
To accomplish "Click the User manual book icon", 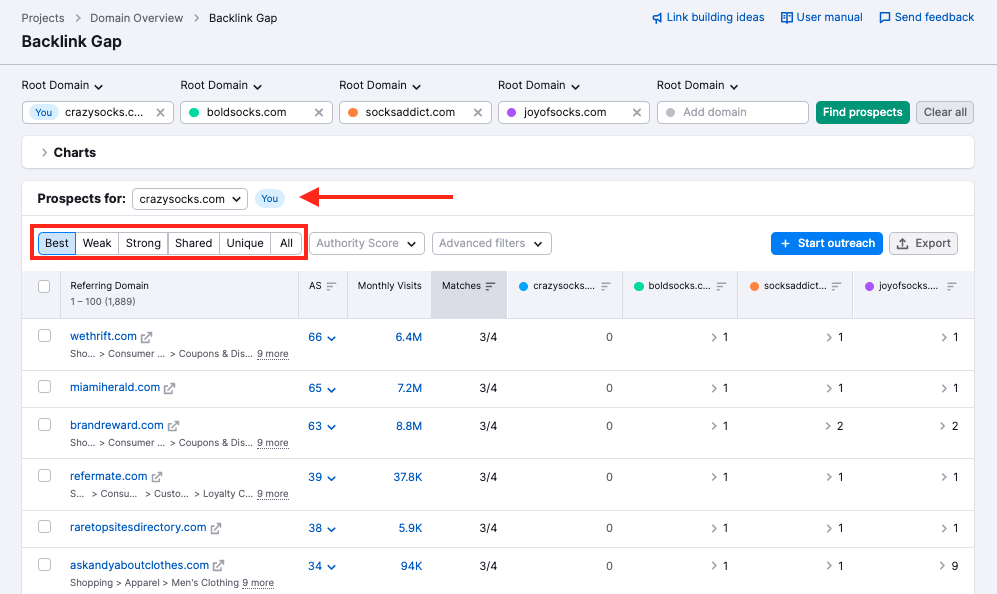I will 787,18.
